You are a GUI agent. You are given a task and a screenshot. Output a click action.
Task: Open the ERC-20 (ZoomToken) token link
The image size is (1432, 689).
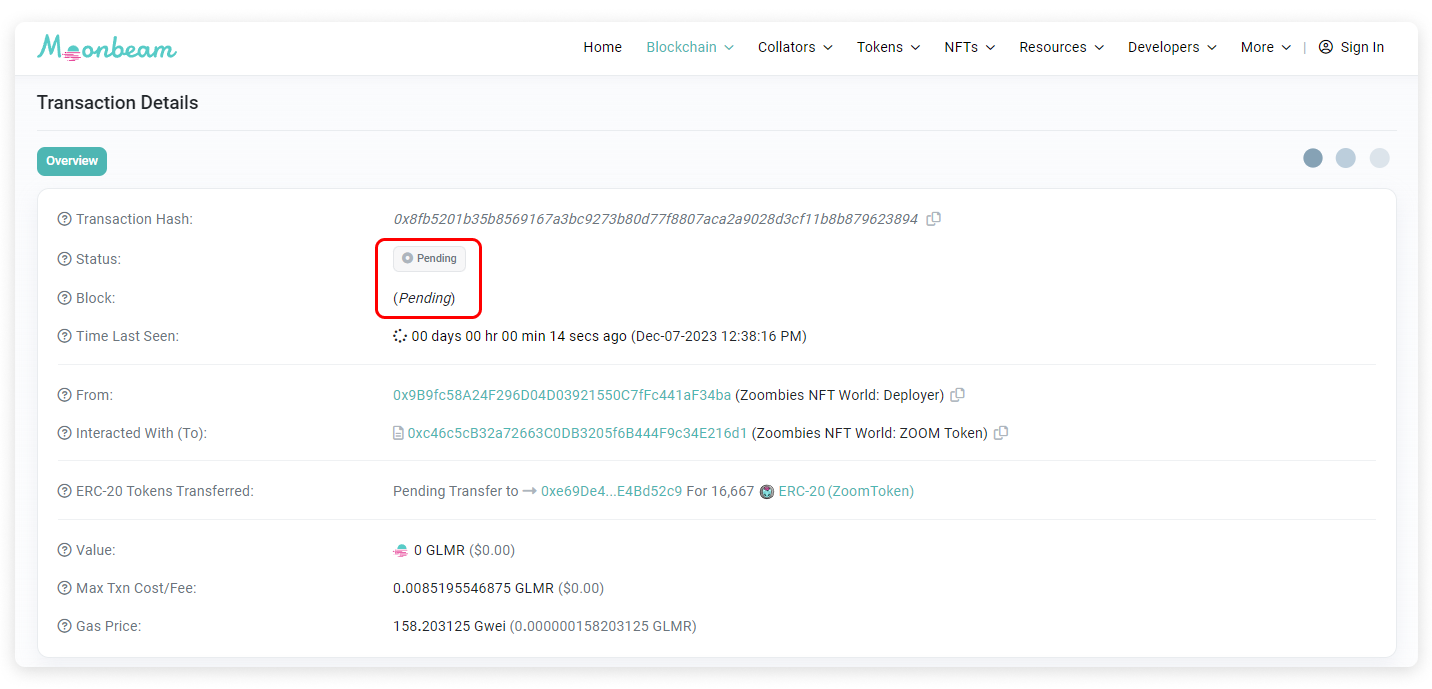[x=846, y=491]
